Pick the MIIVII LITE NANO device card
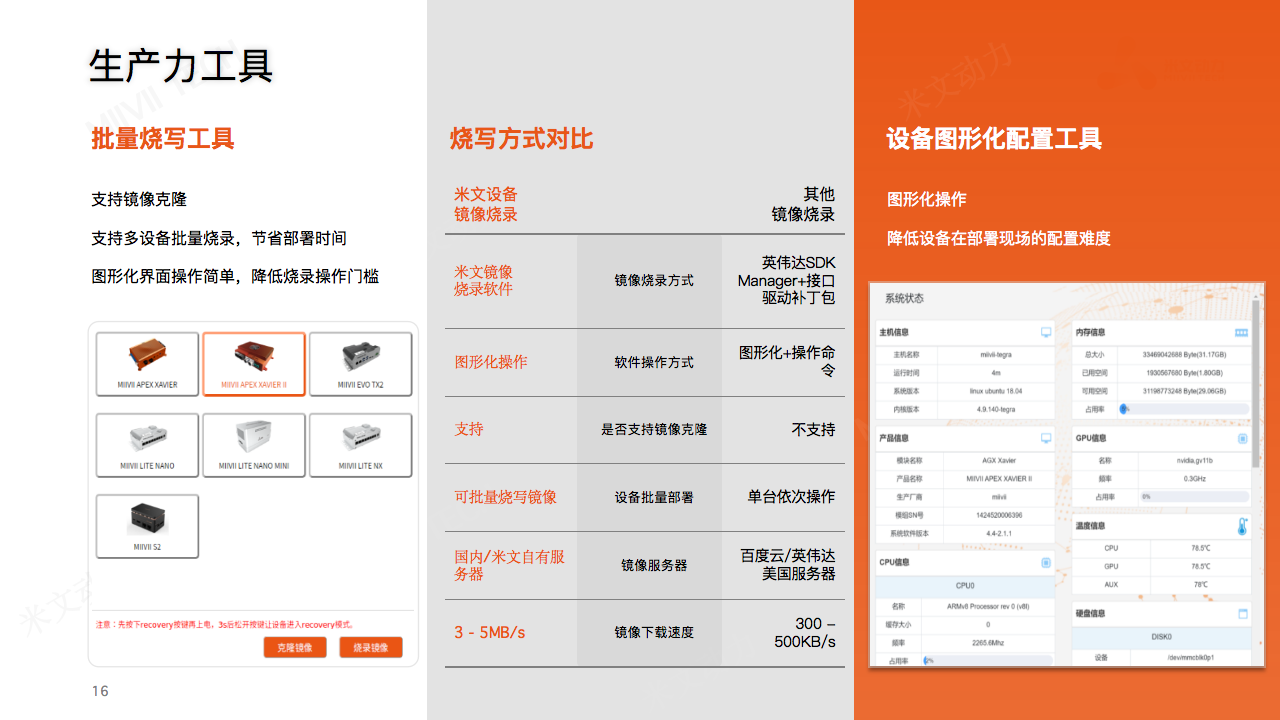1280x720 pixels. (x=147, y=446)
